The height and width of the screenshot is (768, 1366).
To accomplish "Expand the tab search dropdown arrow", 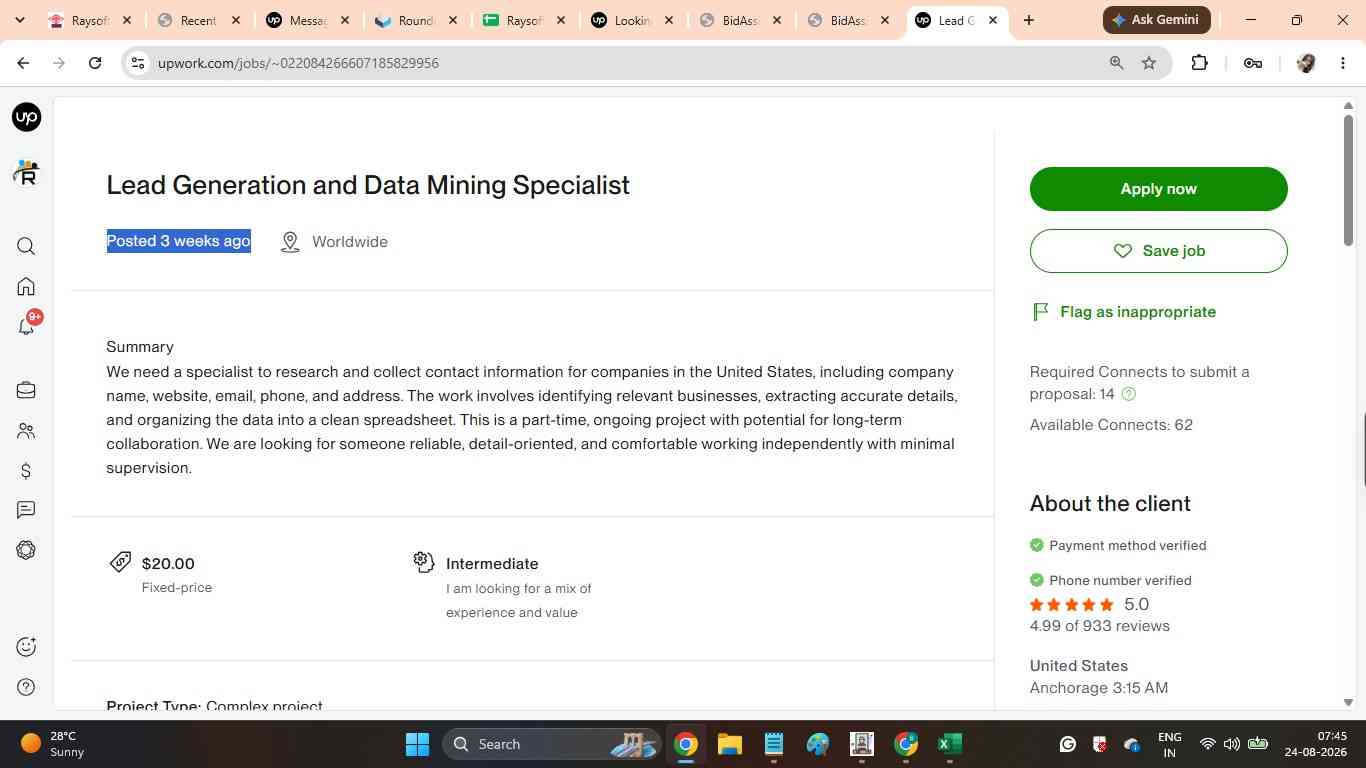I will [x=20, y=20].
